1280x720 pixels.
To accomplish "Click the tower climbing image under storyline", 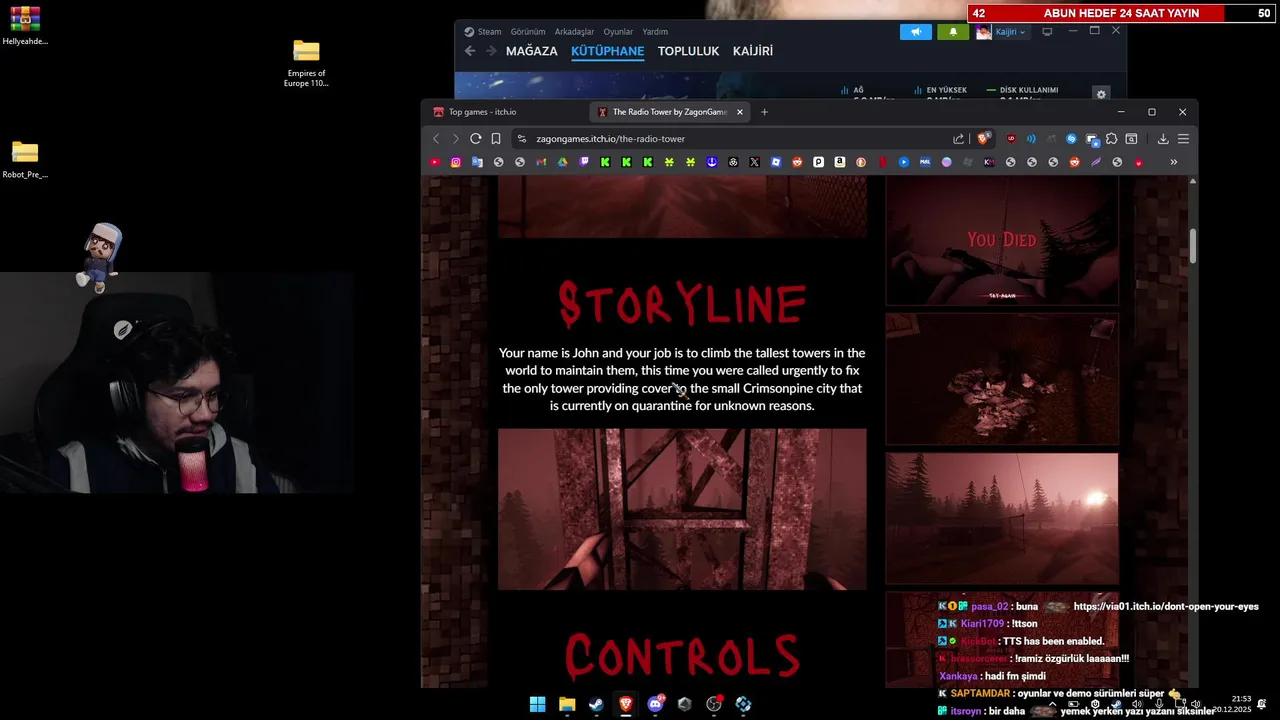I will (682, 509).
